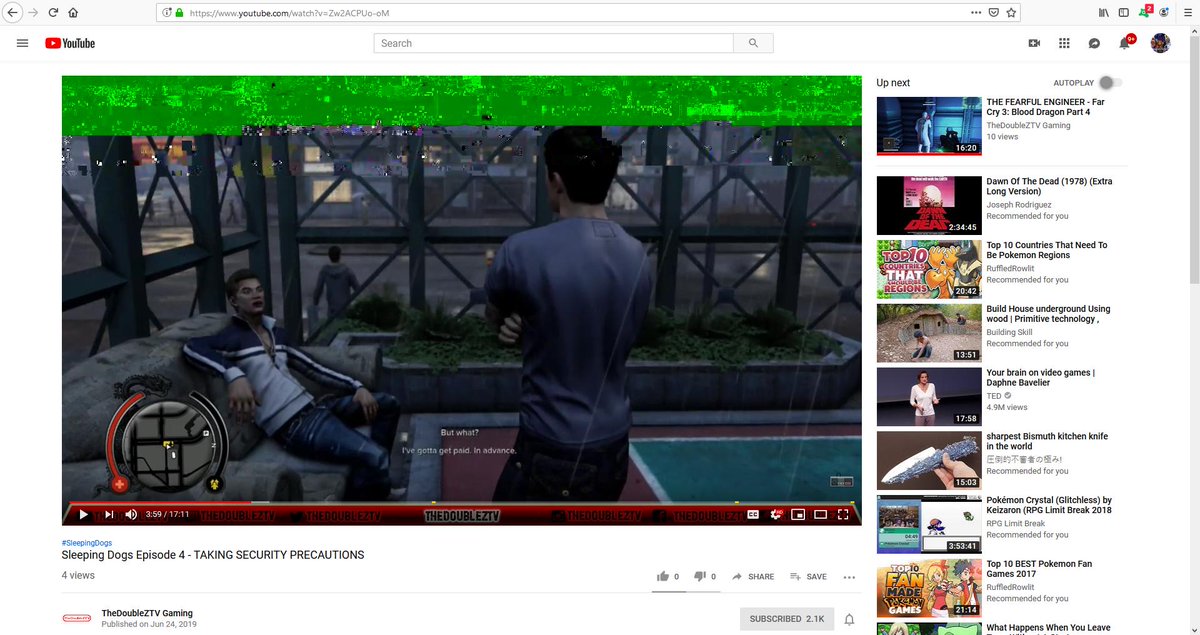Enter full screen mode
The width and height of the screenshot is (1200, 635).
843,515
